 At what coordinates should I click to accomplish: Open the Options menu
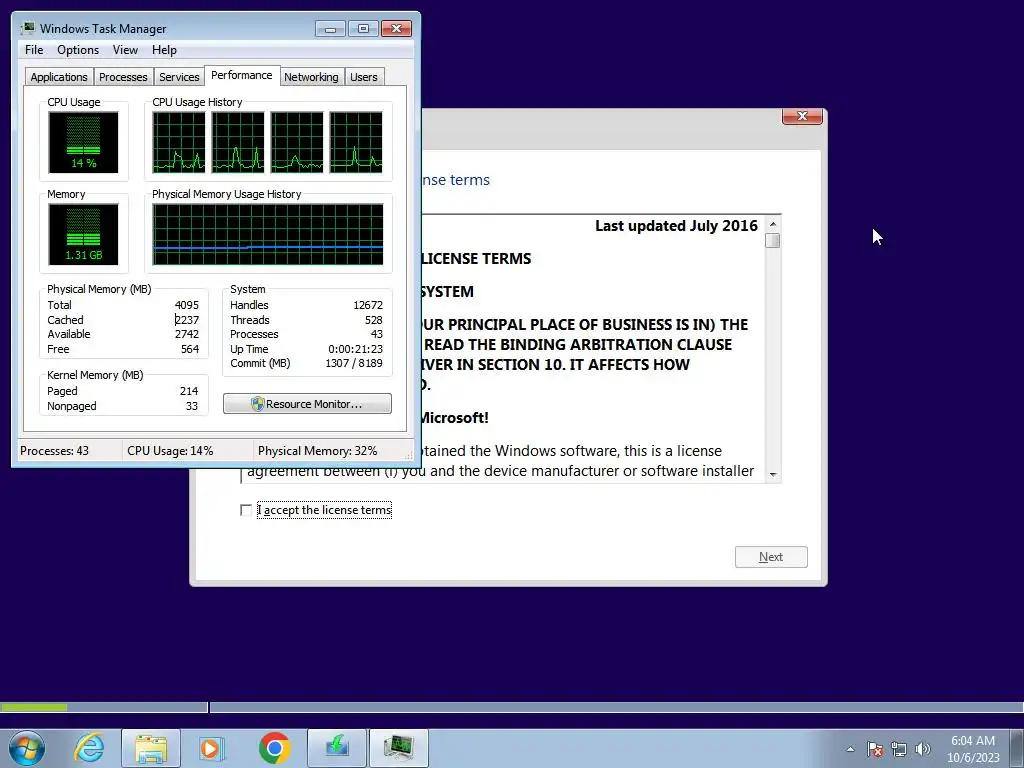point(78,50)
